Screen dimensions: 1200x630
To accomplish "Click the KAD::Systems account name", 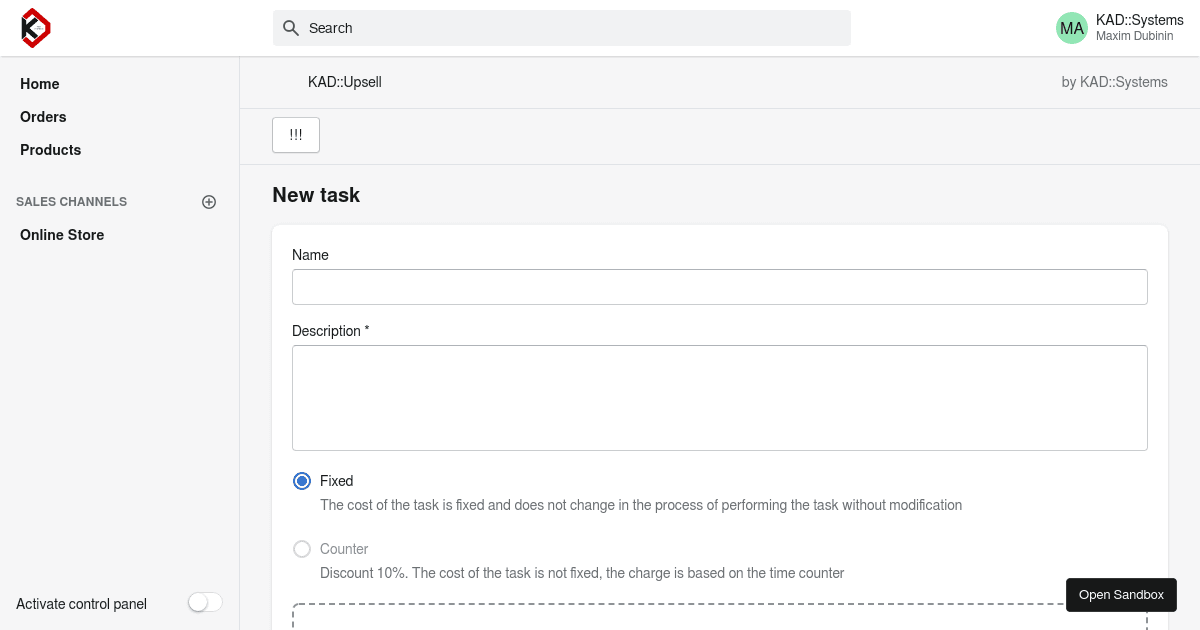I will pos(1137,19).
